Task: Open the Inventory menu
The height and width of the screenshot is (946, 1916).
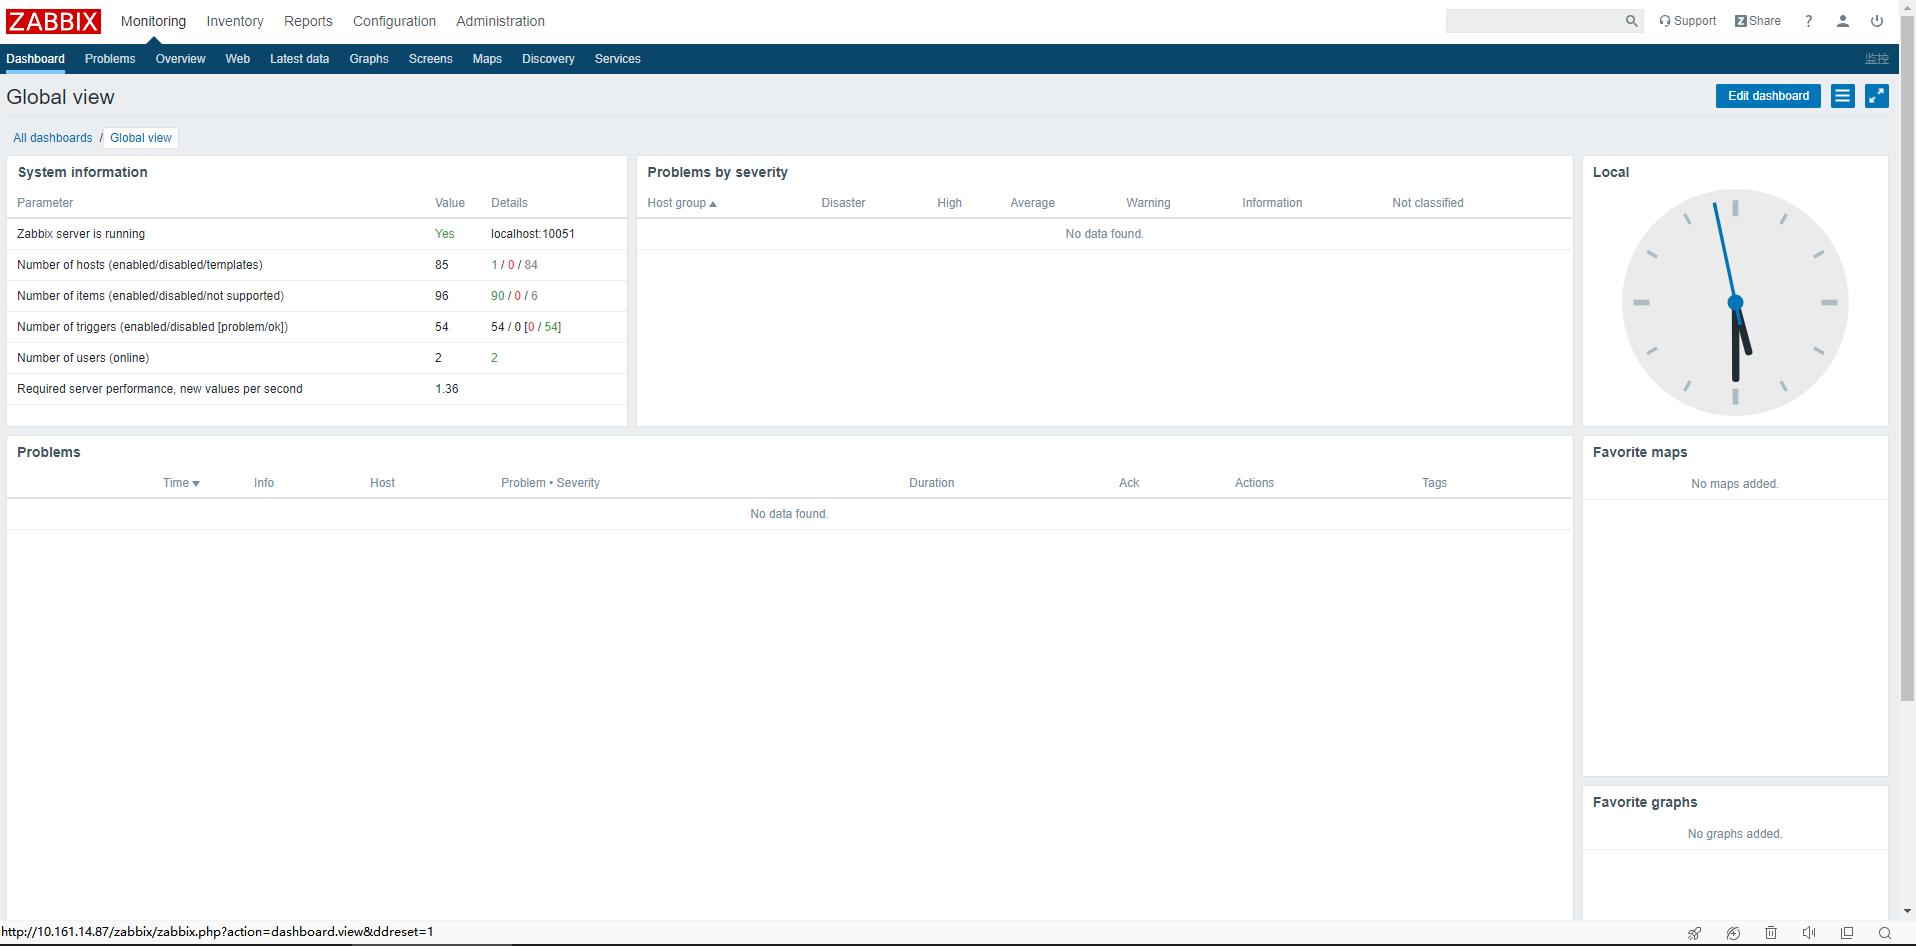Action: 234,20
